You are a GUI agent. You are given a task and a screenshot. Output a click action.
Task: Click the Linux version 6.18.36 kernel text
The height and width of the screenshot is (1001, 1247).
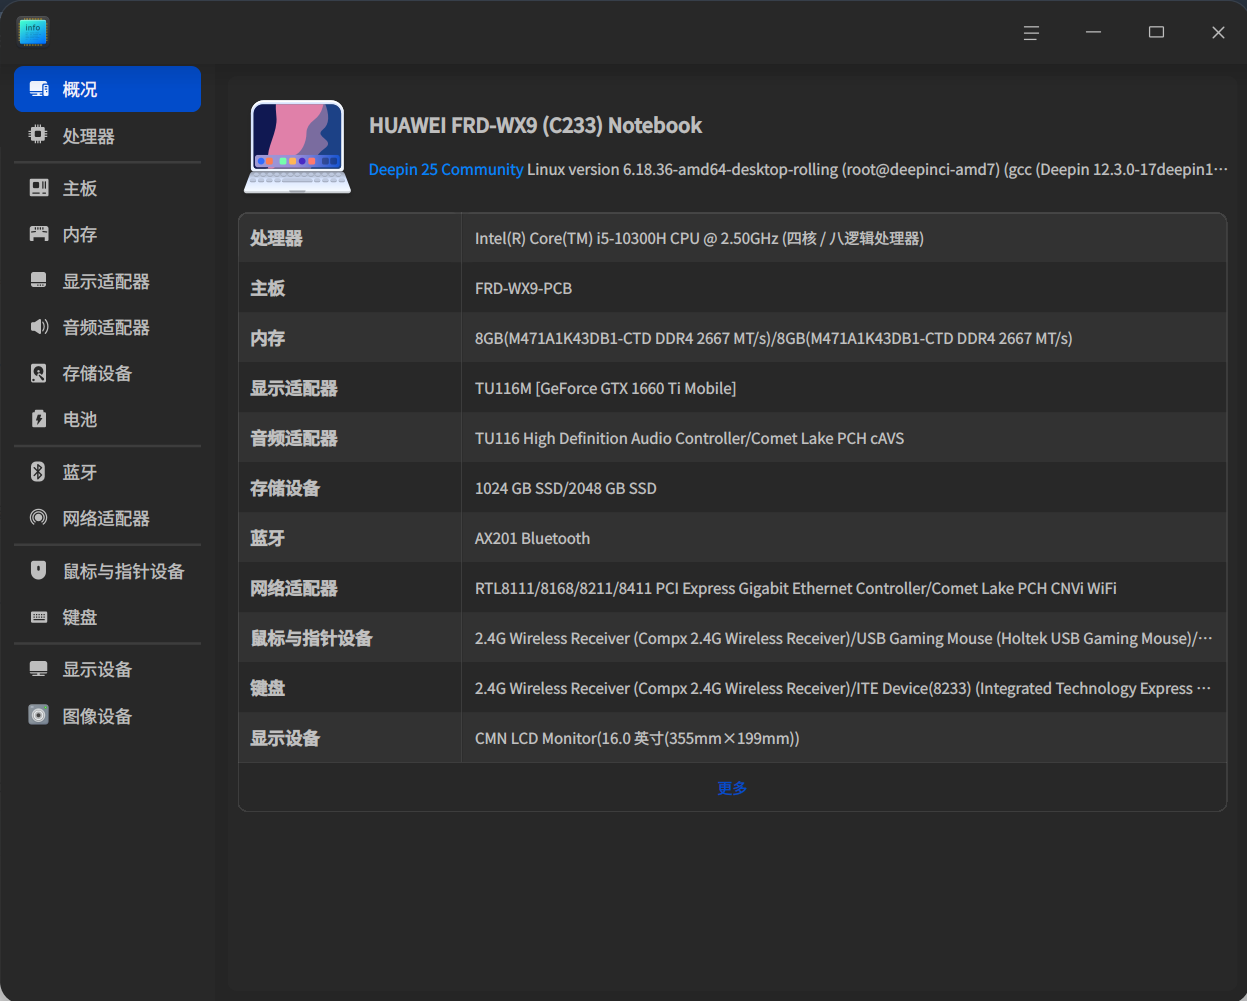pyautogui.click(x=877, y=169)
